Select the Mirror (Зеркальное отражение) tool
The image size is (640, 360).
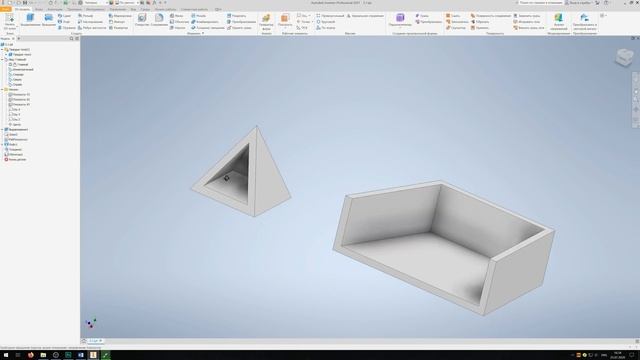pyautogui.click(x=365, y=16)
